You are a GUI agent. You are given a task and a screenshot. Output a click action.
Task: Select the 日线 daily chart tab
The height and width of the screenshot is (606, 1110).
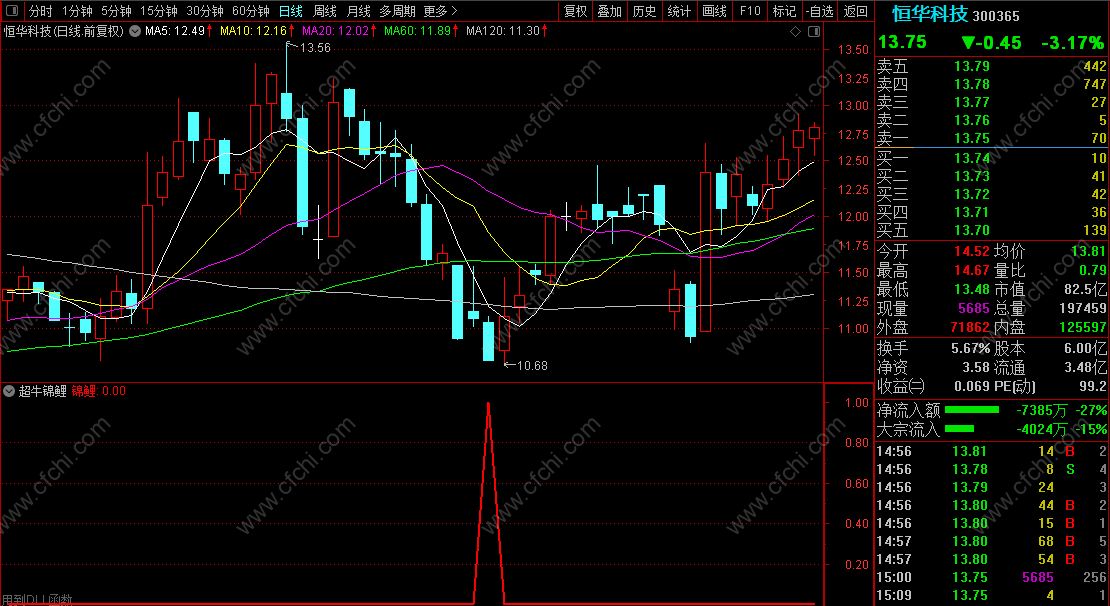coord(291,11)
